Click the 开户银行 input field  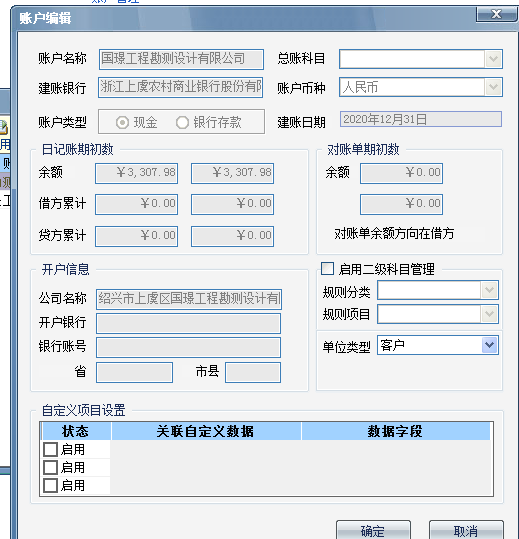(188, 323)
